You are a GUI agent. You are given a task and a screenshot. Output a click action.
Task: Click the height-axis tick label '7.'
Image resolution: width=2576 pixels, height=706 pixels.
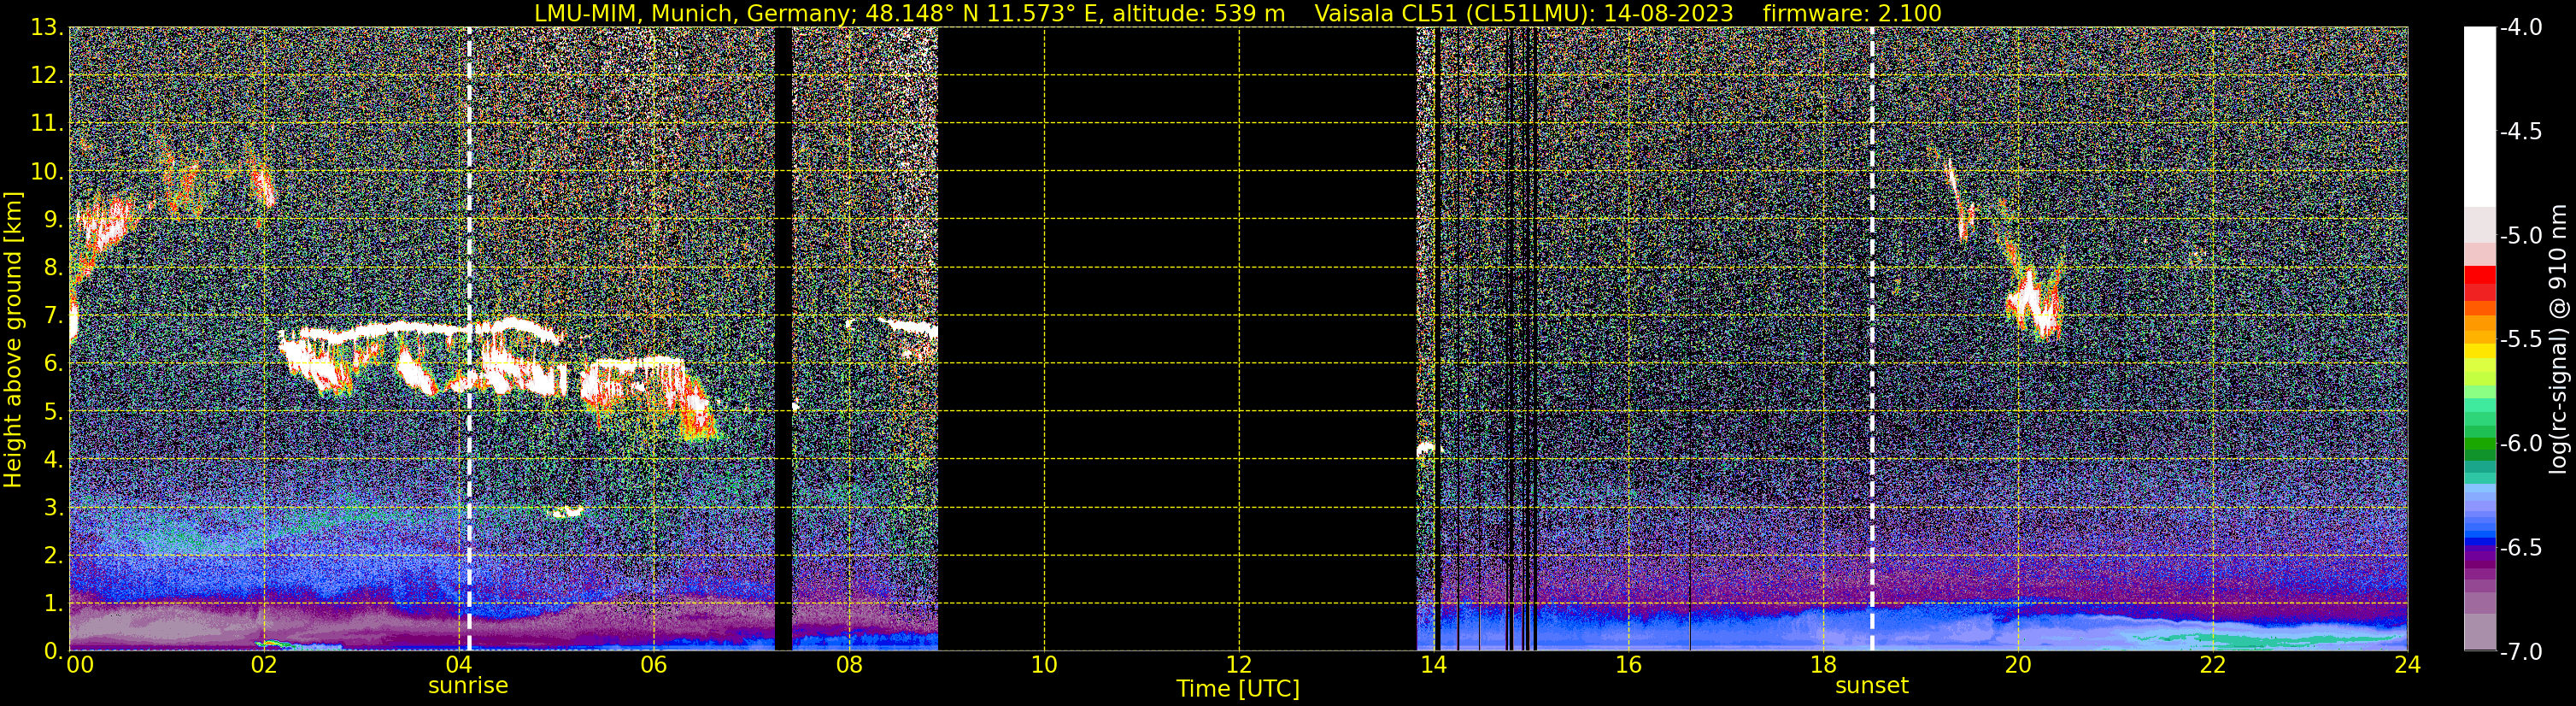coord(54,315)
